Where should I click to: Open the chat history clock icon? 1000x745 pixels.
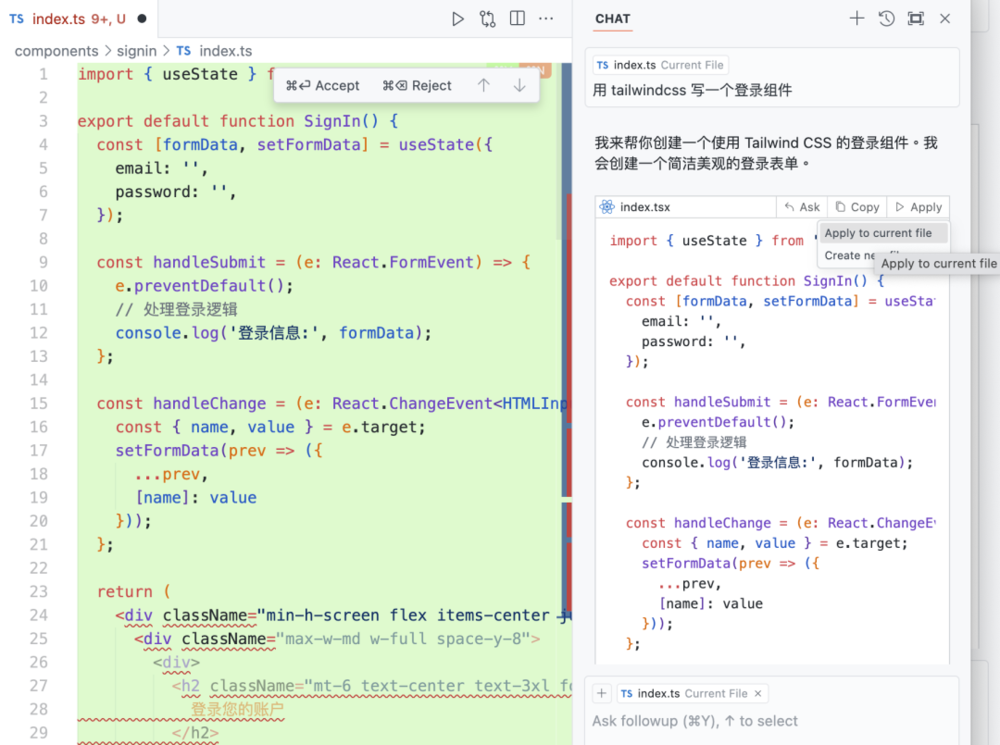(x=886, y=18)
